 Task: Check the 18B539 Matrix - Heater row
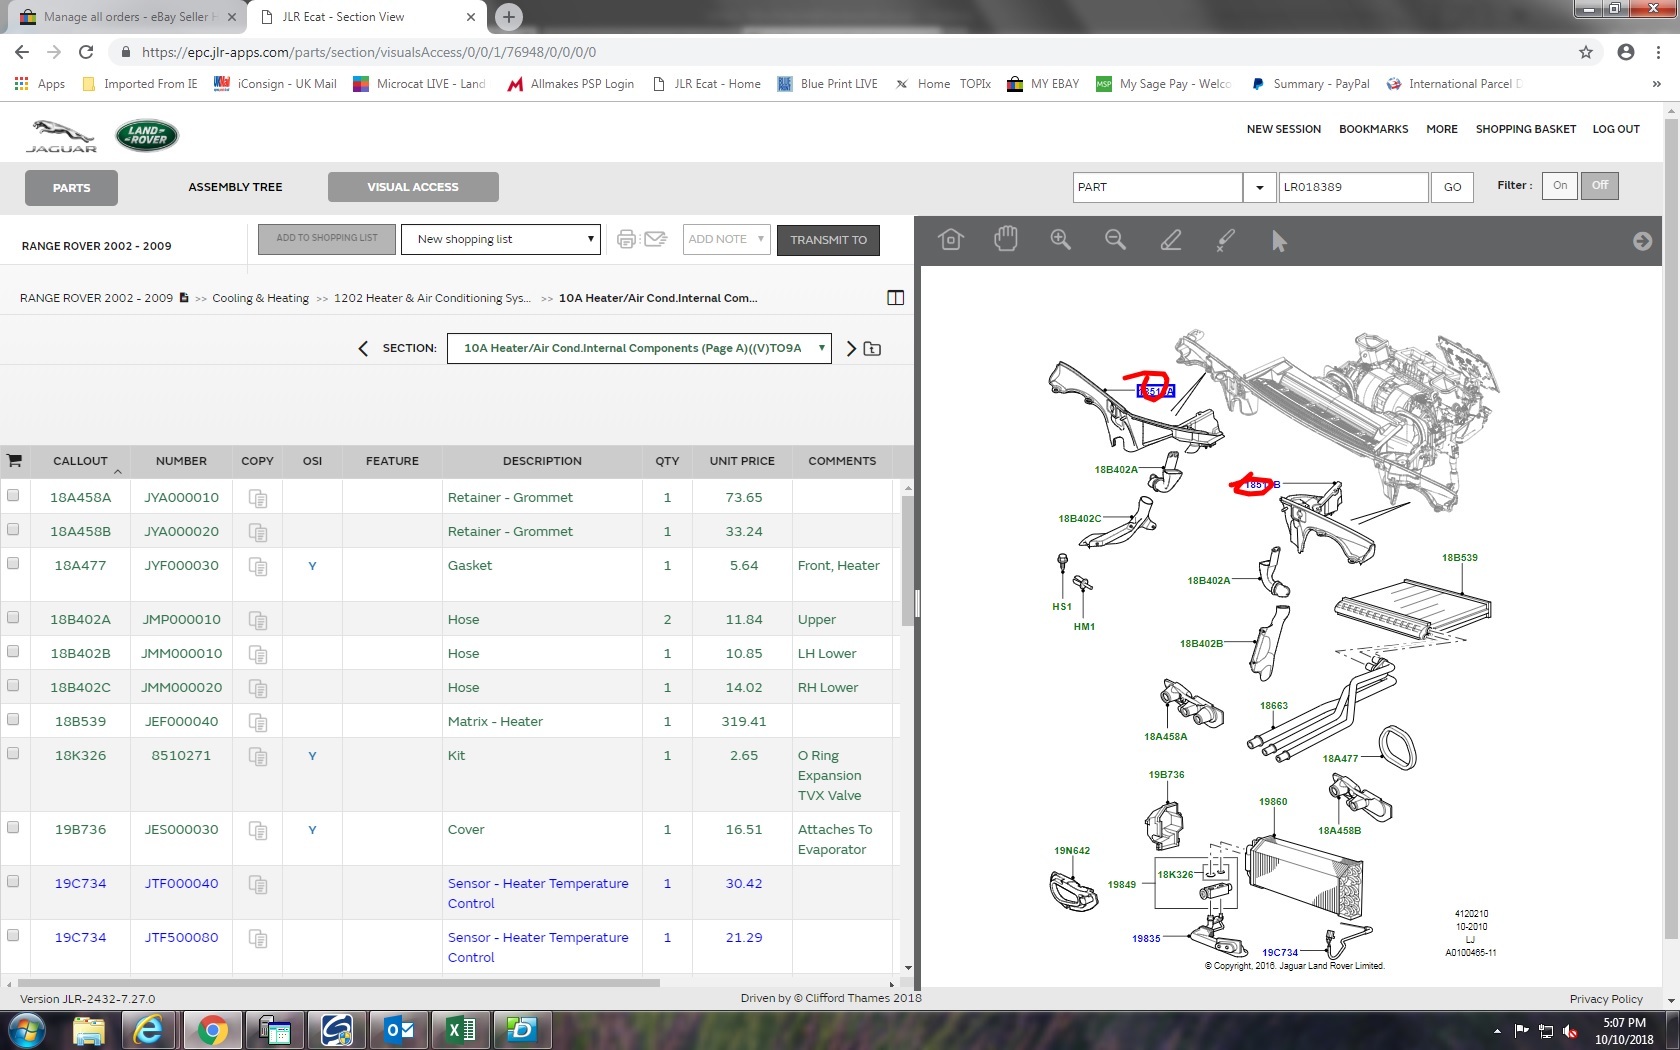[13, 719]
